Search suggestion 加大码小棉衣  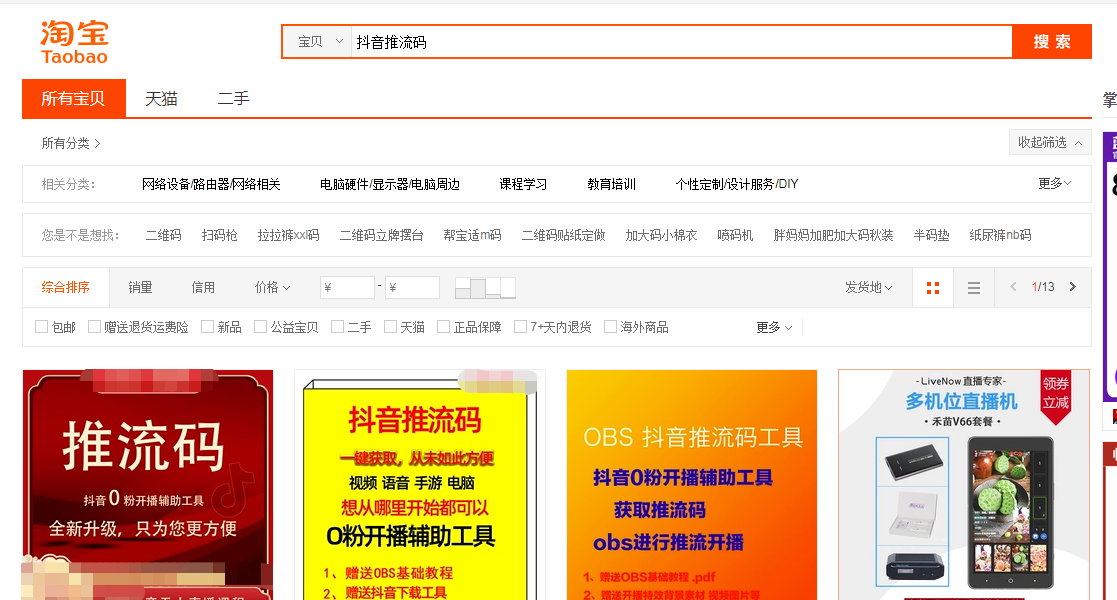pyautogui.click(x=661, y=235)
